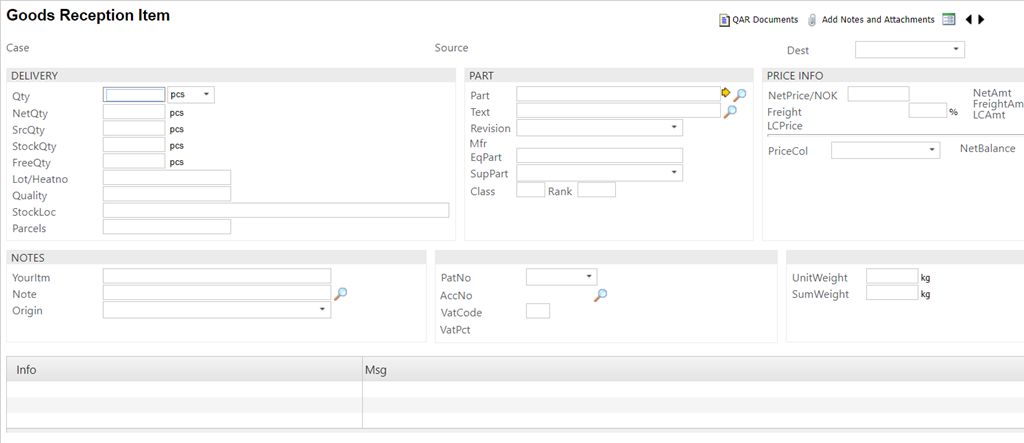This screenshot has height=443, width=1024.
Task: Expand the PatNo dropdown
Action: pos(588,276)
